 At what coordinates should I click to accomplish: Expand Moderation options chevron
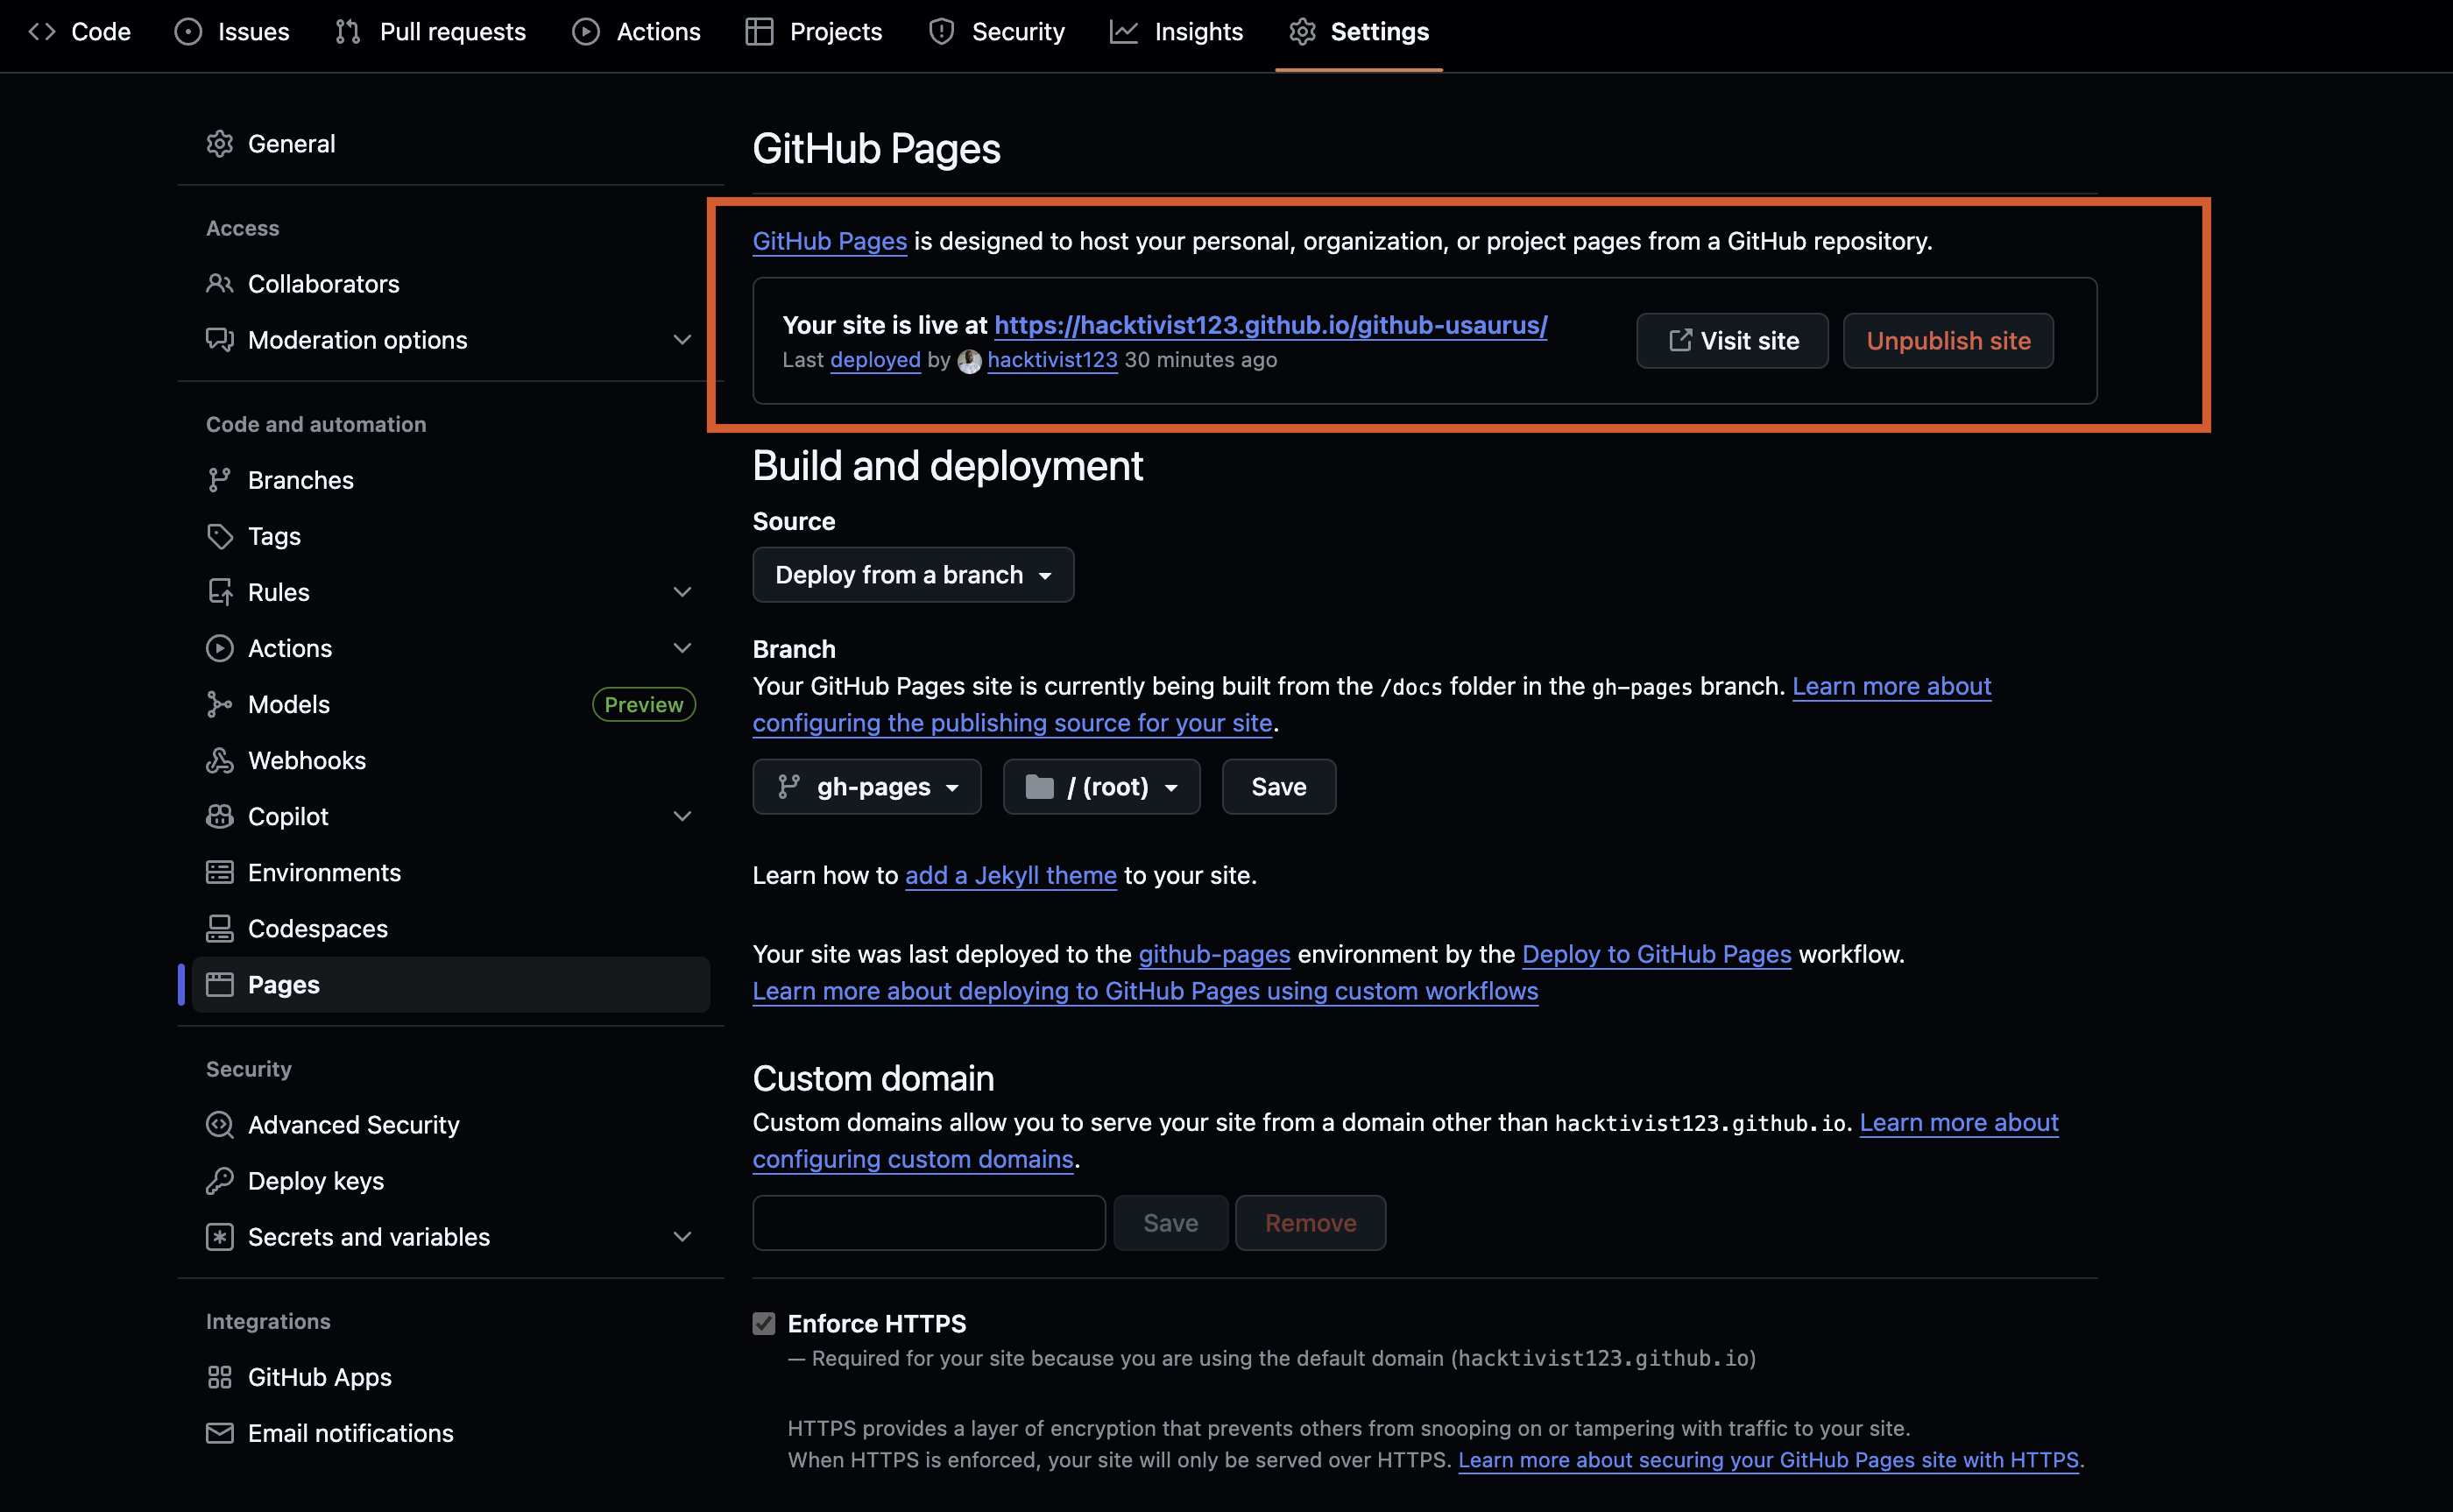682,340
